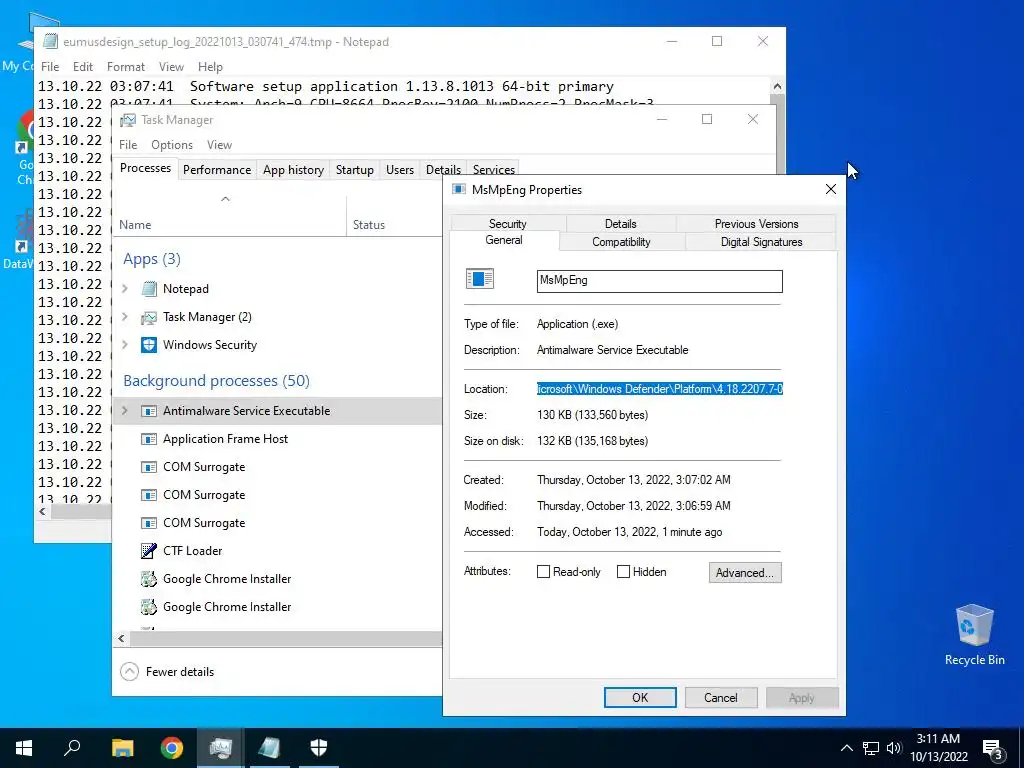Expand the Notepad app entry
Viewport: 1024px width, 768px height.
[125, 288]
